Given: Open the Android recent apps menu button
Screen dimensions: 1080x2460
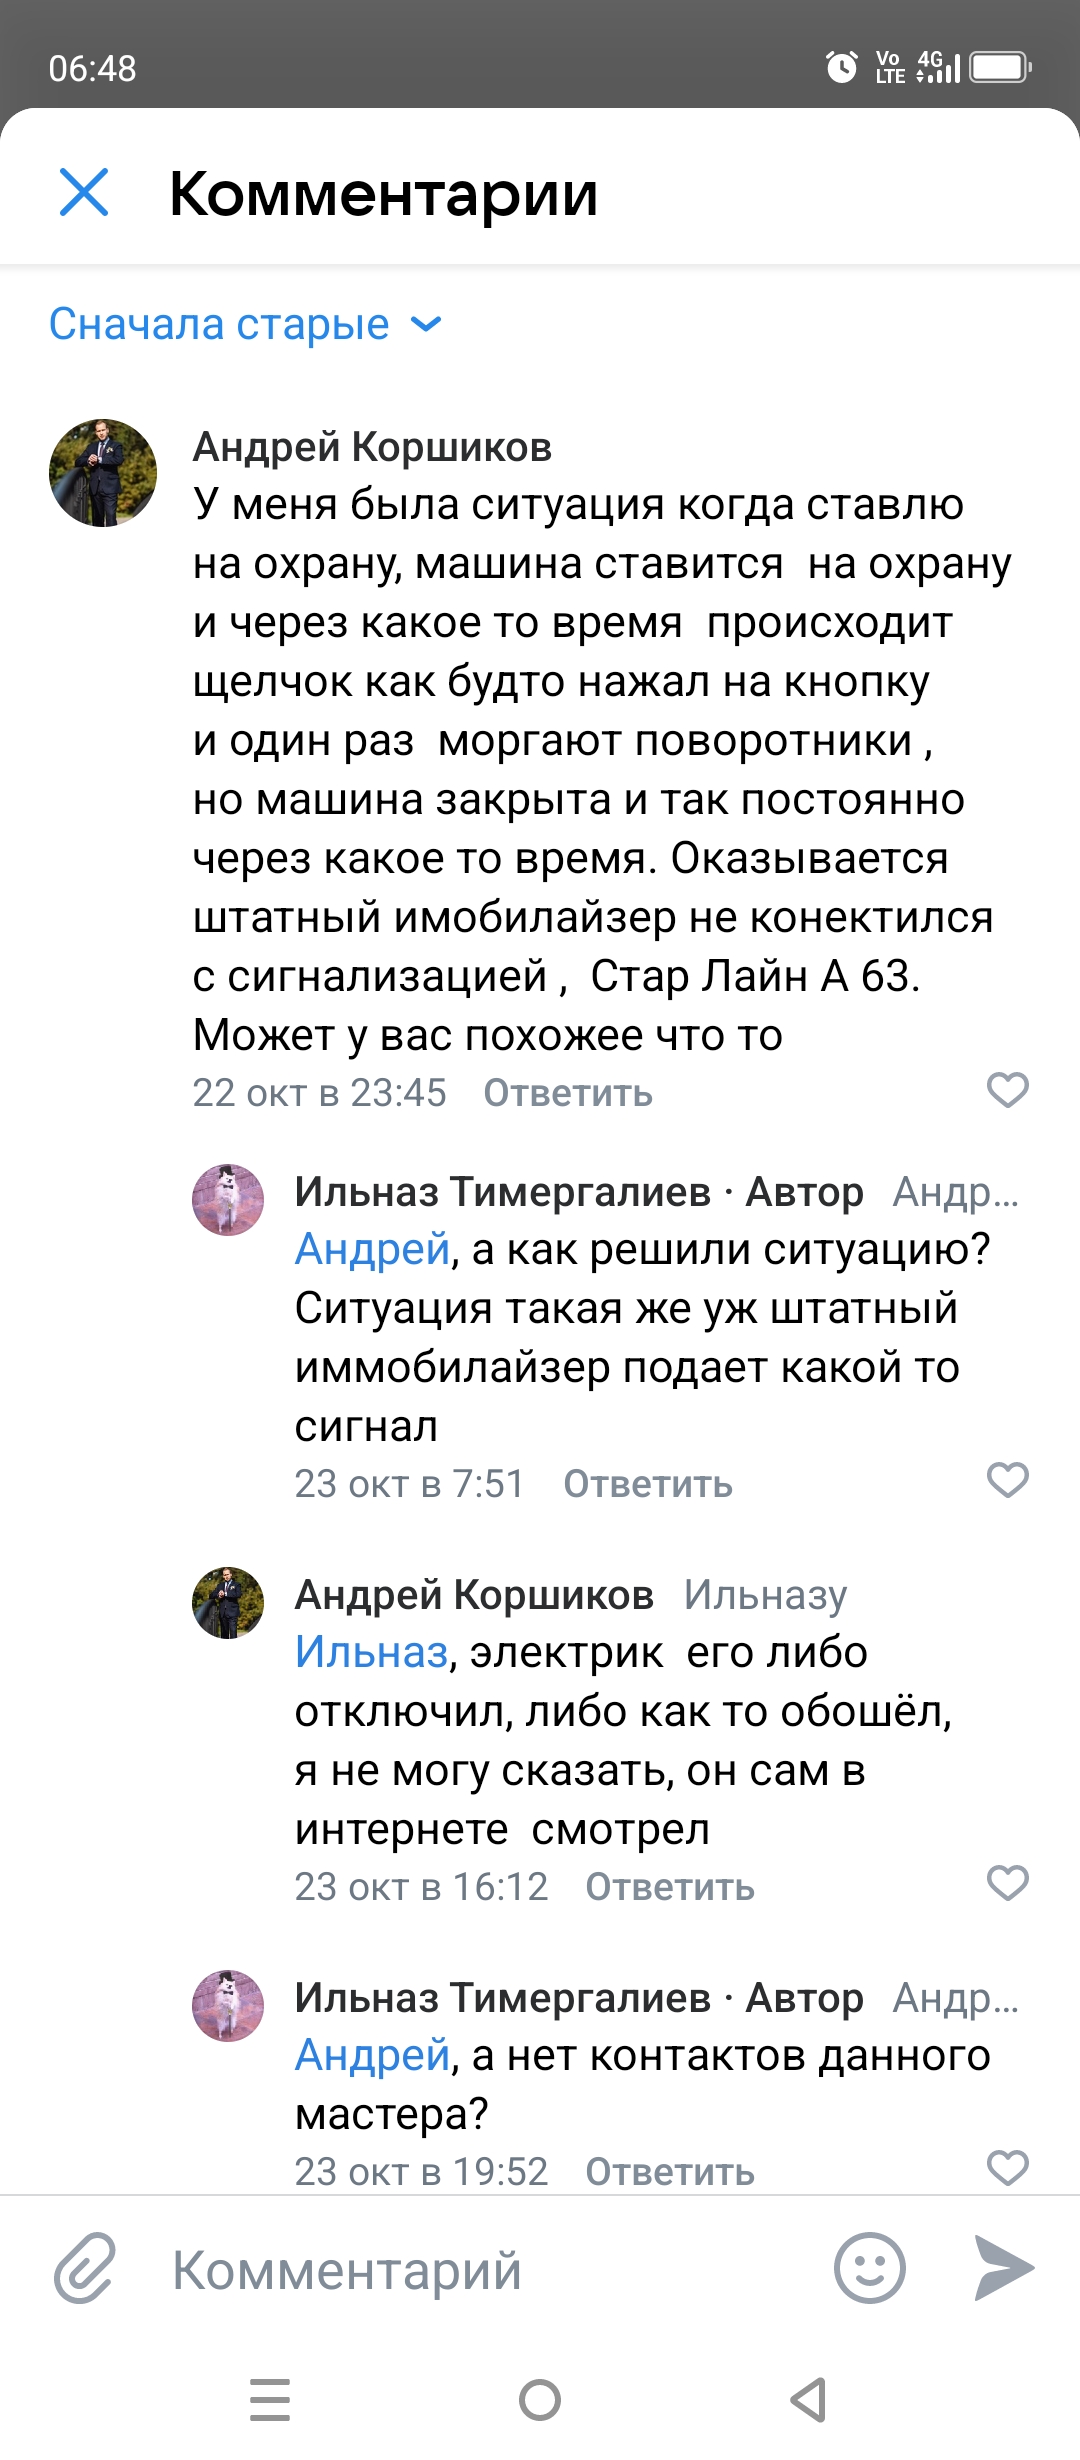Looking at the screenshot, I should [x=270, y=2400].
